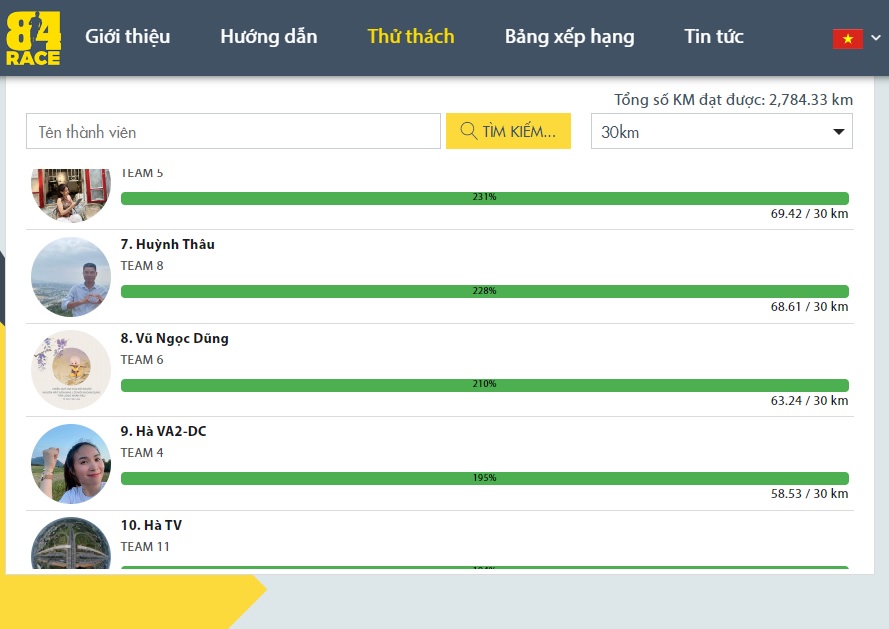Go to the Hướng dẫn page
This screenshot has width=889, height=629.
(268, 37)
